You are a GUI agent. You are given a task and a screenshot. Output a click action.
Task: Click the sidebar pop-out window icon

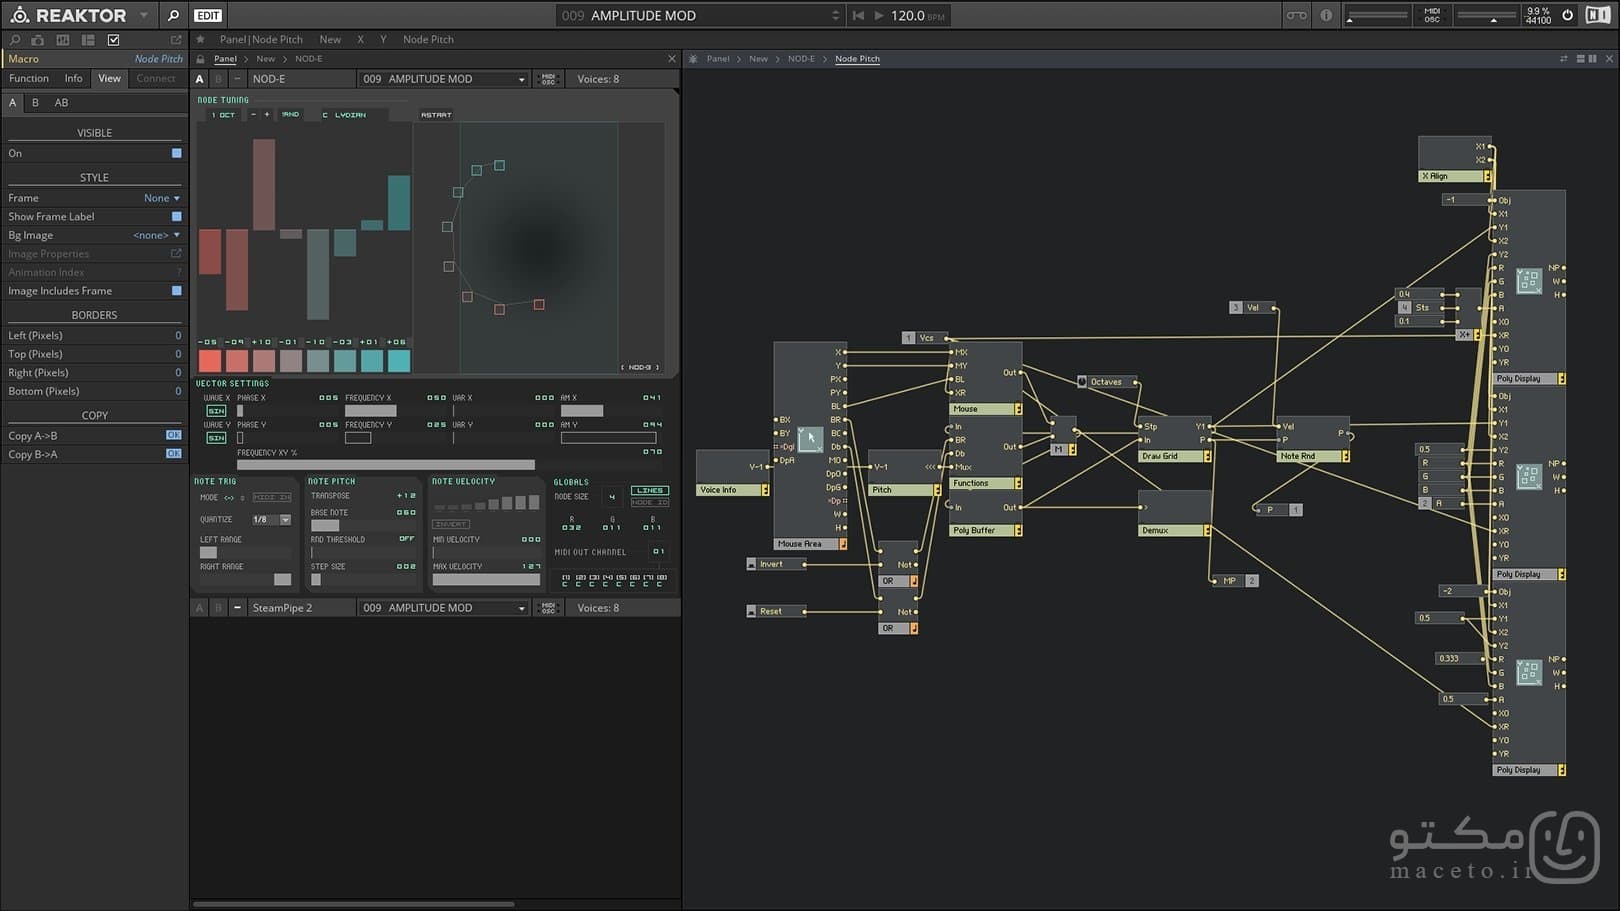176,40
